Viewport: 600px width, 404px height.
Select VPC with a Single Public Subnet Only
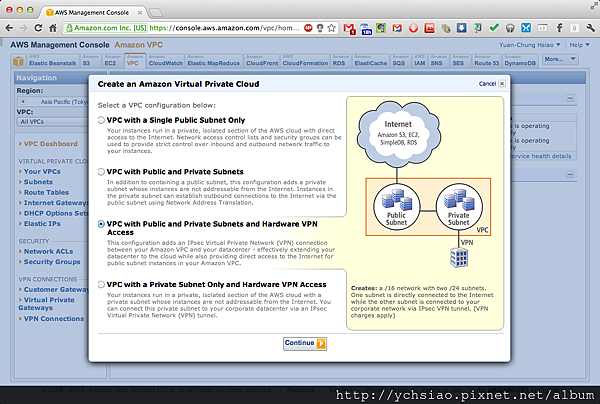click(101, 120)
